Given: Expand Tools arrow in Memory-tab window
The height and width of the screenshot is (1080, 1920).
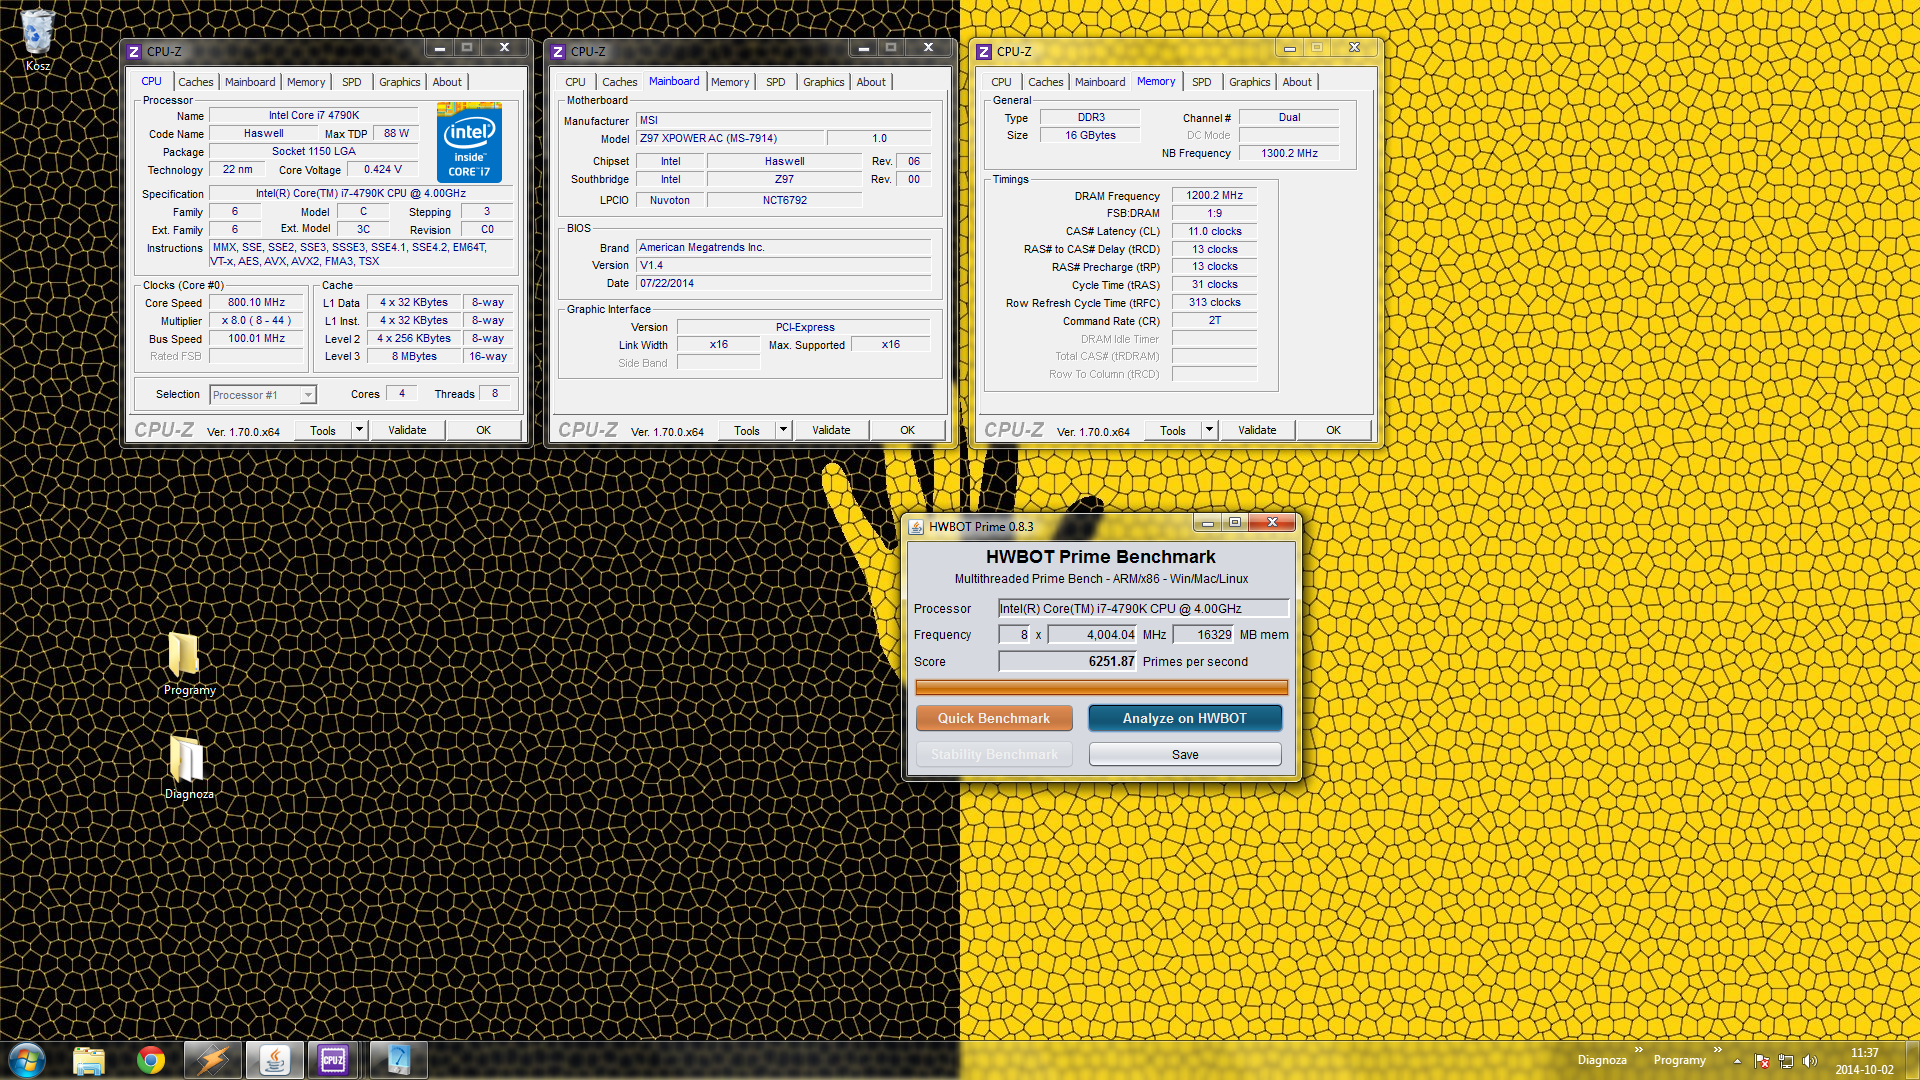Looking at the screenshot, I should (1209, 430).
